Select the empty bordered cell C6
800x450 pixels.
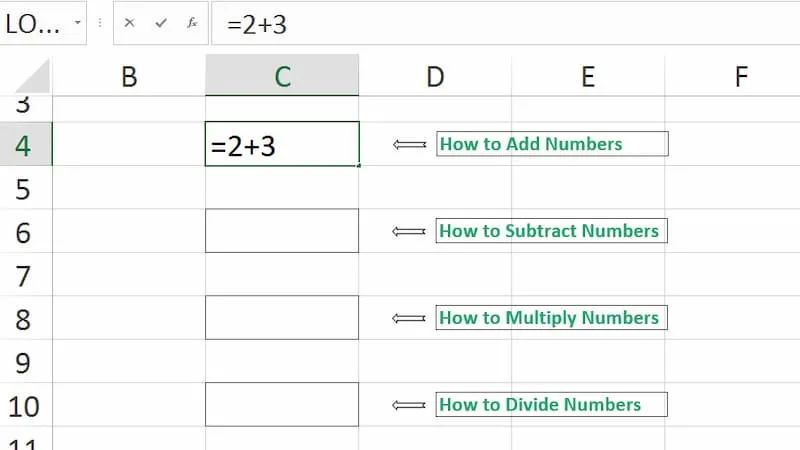tap(282, 231)
